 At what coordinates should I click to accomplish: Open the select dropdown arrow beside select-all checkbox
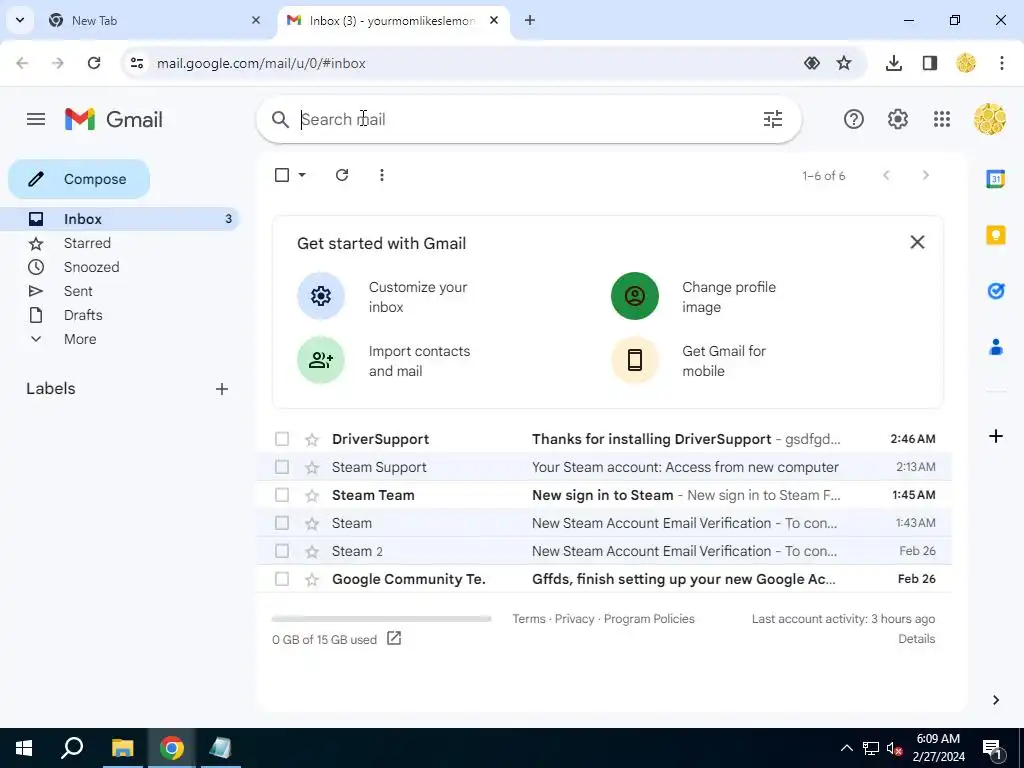pos(302,175)
